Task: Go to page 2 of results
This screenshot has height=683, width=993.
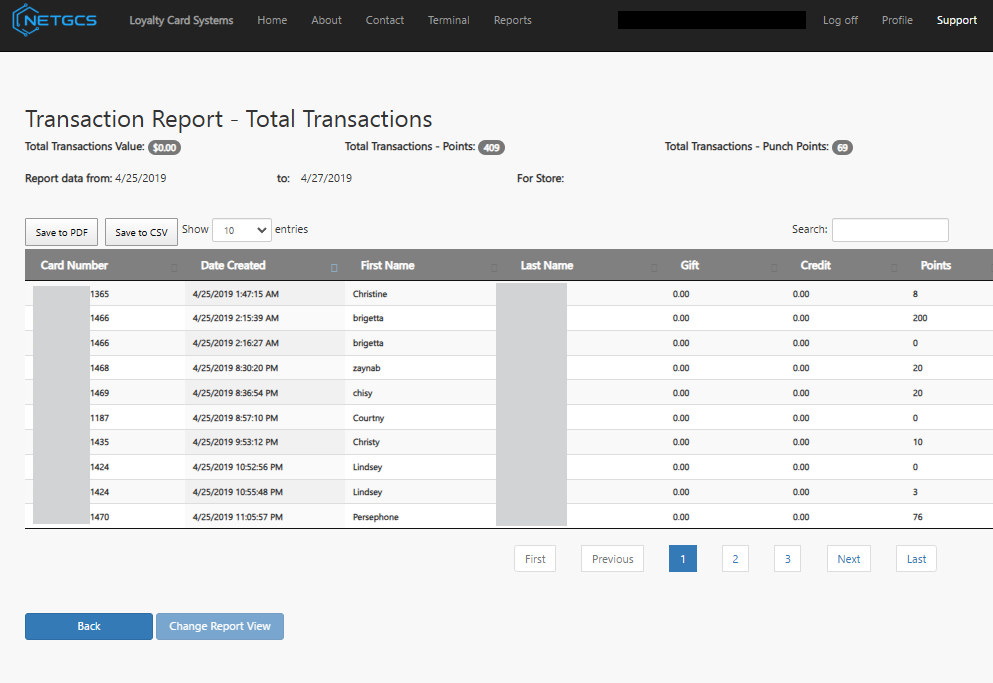Action: click(734, 559)
